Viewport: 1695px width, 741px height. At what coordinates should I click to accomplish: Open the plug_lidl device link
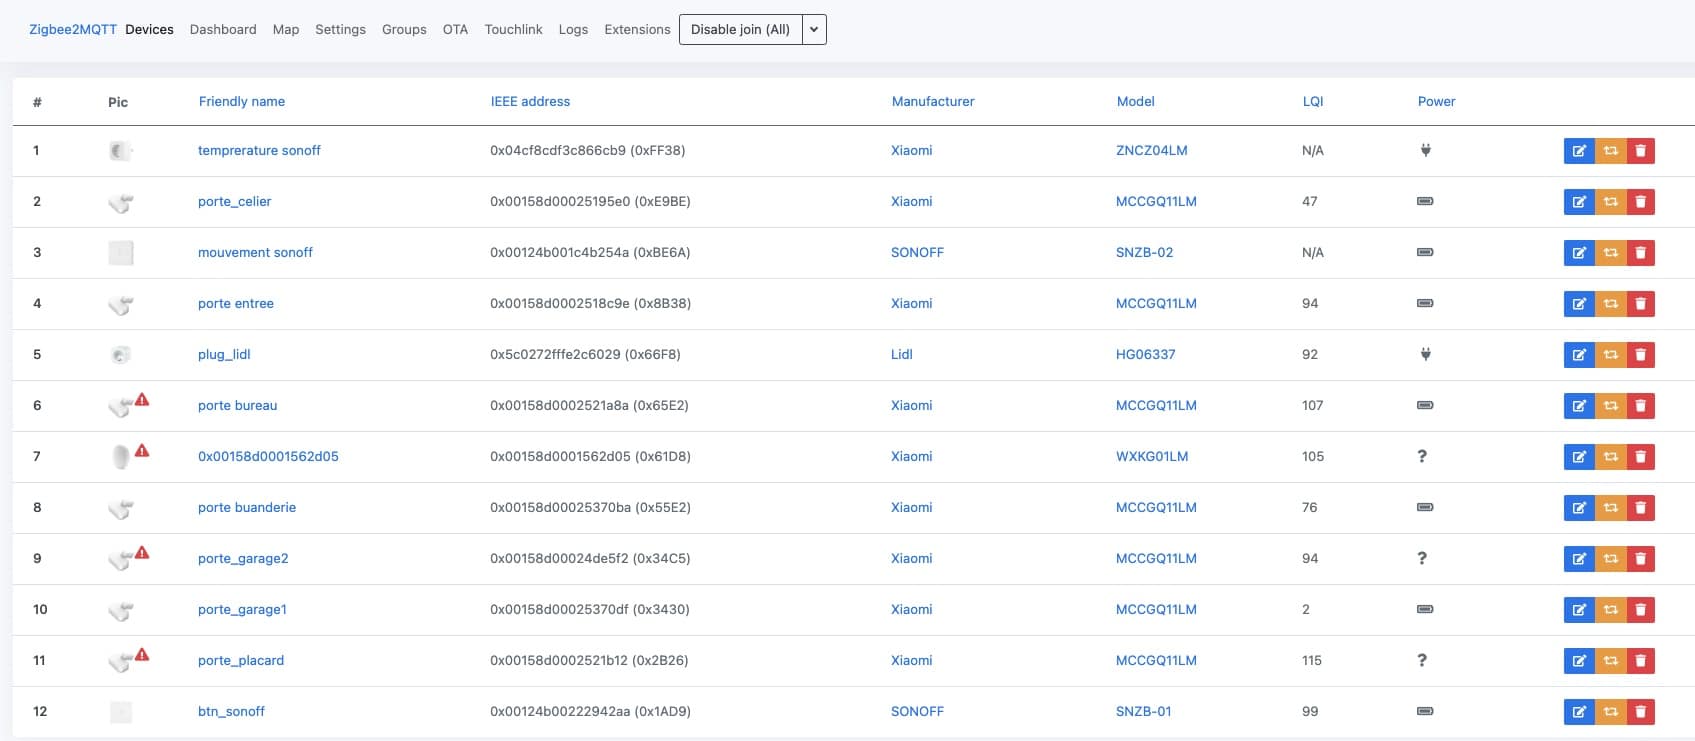[x=224, y=354]
